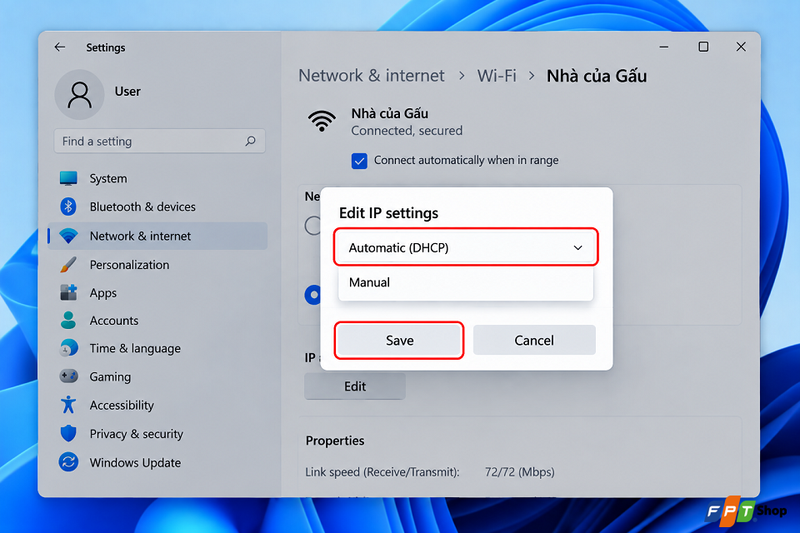The height and width of the screenshot is (533, 800).
Task: Click the dropdown chevron arrow
Action: coord(578,248)
